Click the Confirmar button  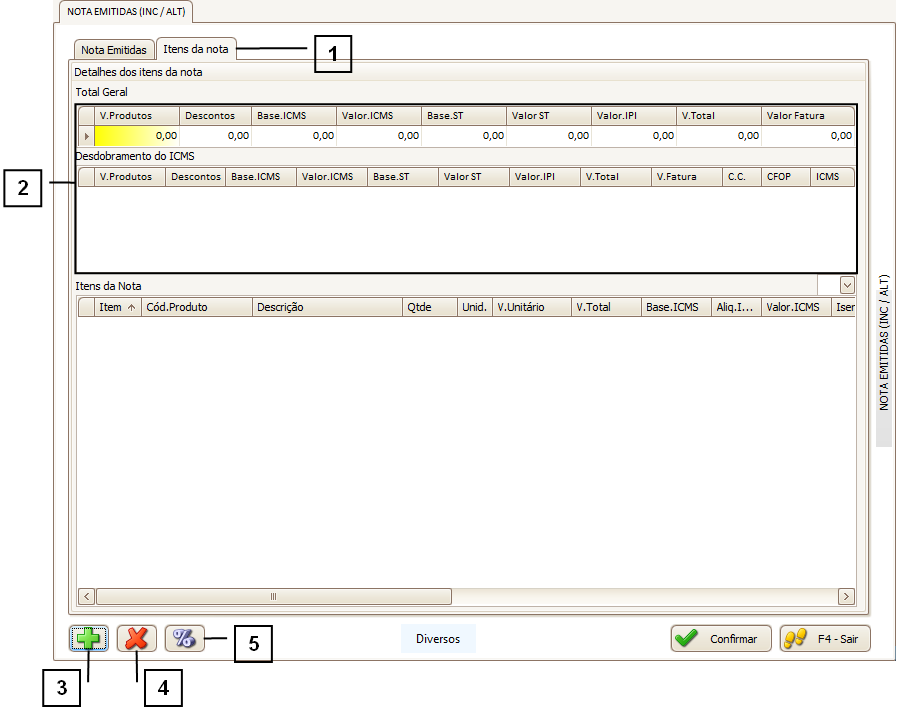click(721, 639)
